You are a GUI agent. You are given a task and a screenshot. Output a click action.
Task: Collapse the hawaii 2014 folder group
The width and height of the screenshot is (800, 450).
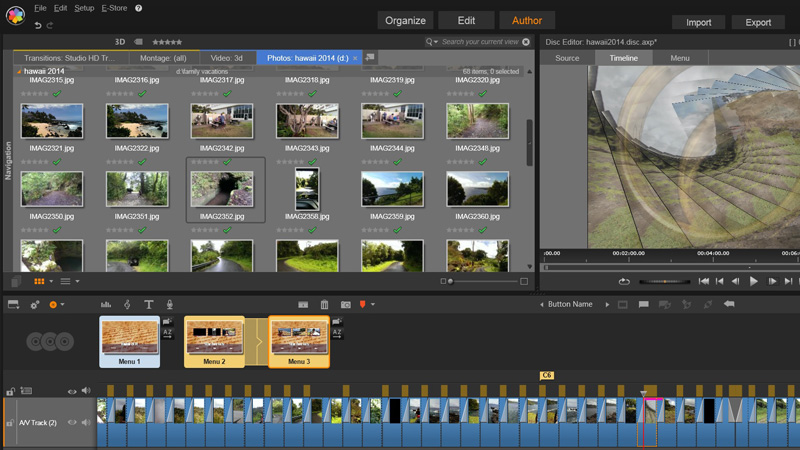point(19,72)
